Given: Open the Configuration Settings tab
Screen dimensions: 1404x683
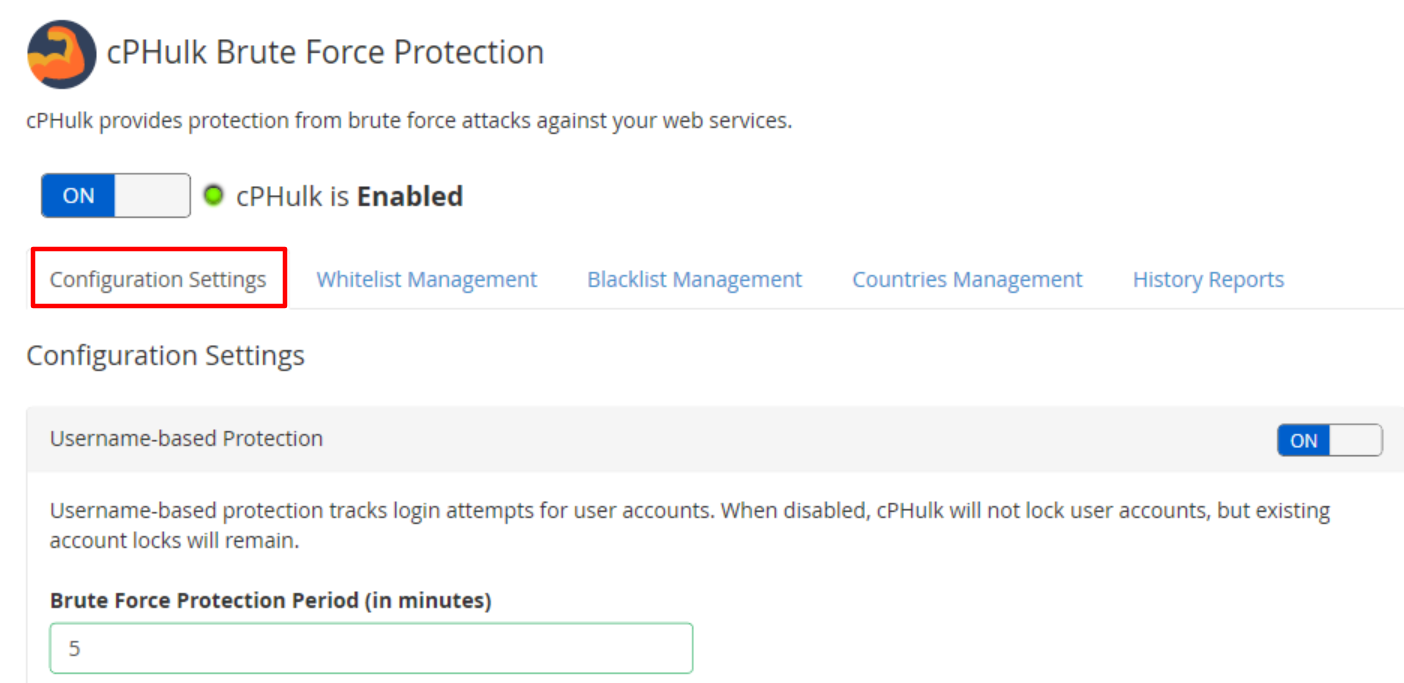Looking at the screenshot, I should (x=158, y=279).
